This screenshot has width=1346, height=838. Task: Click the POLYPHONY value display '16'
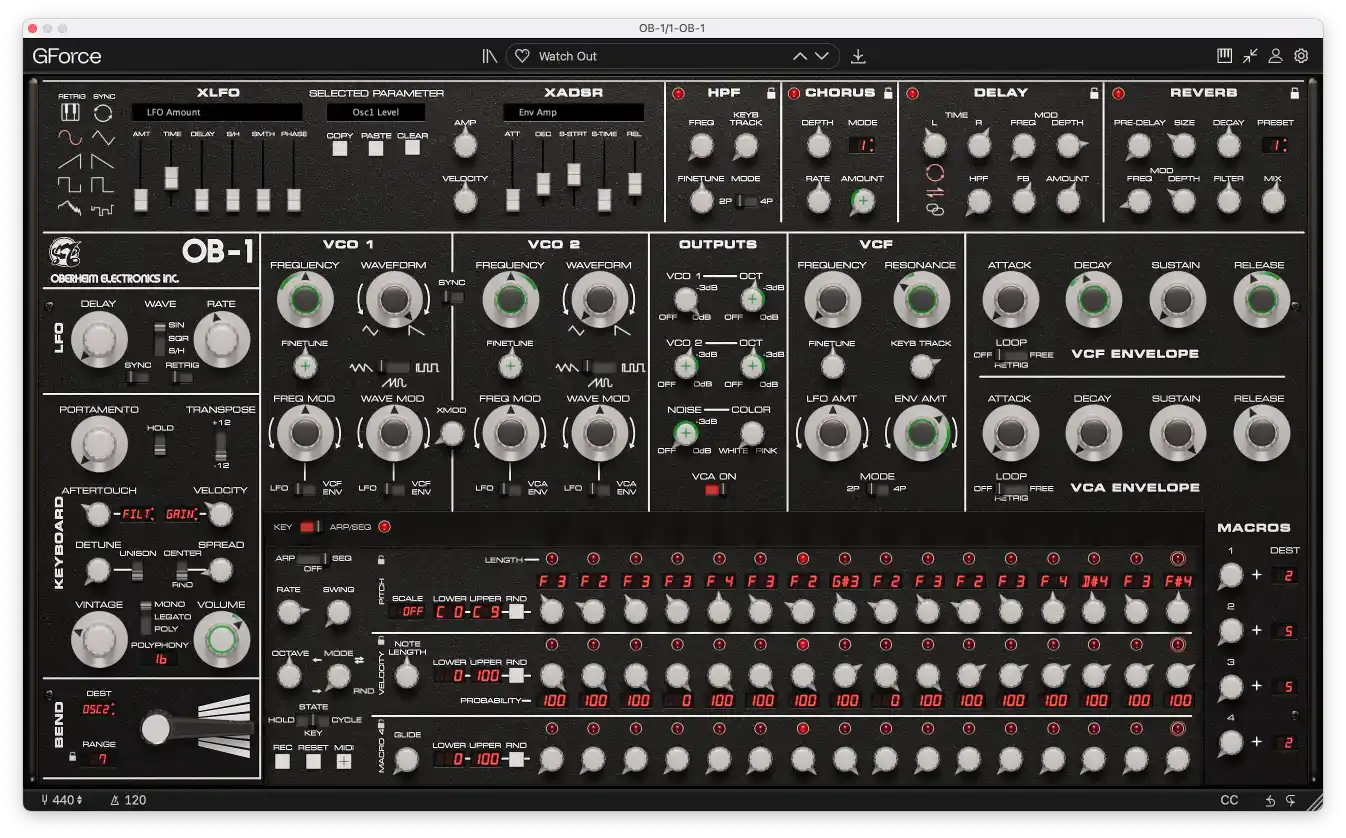[x=160, y=660]
